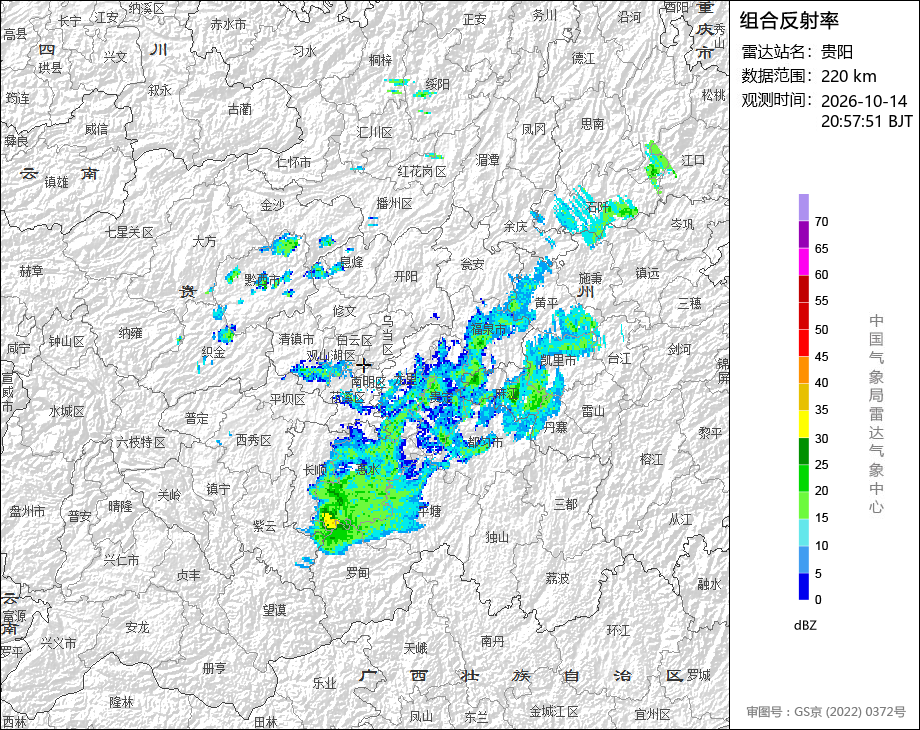Click the black cross radar station marker
This screenshot has height=730, width=920.
click(x=363, y=365)
